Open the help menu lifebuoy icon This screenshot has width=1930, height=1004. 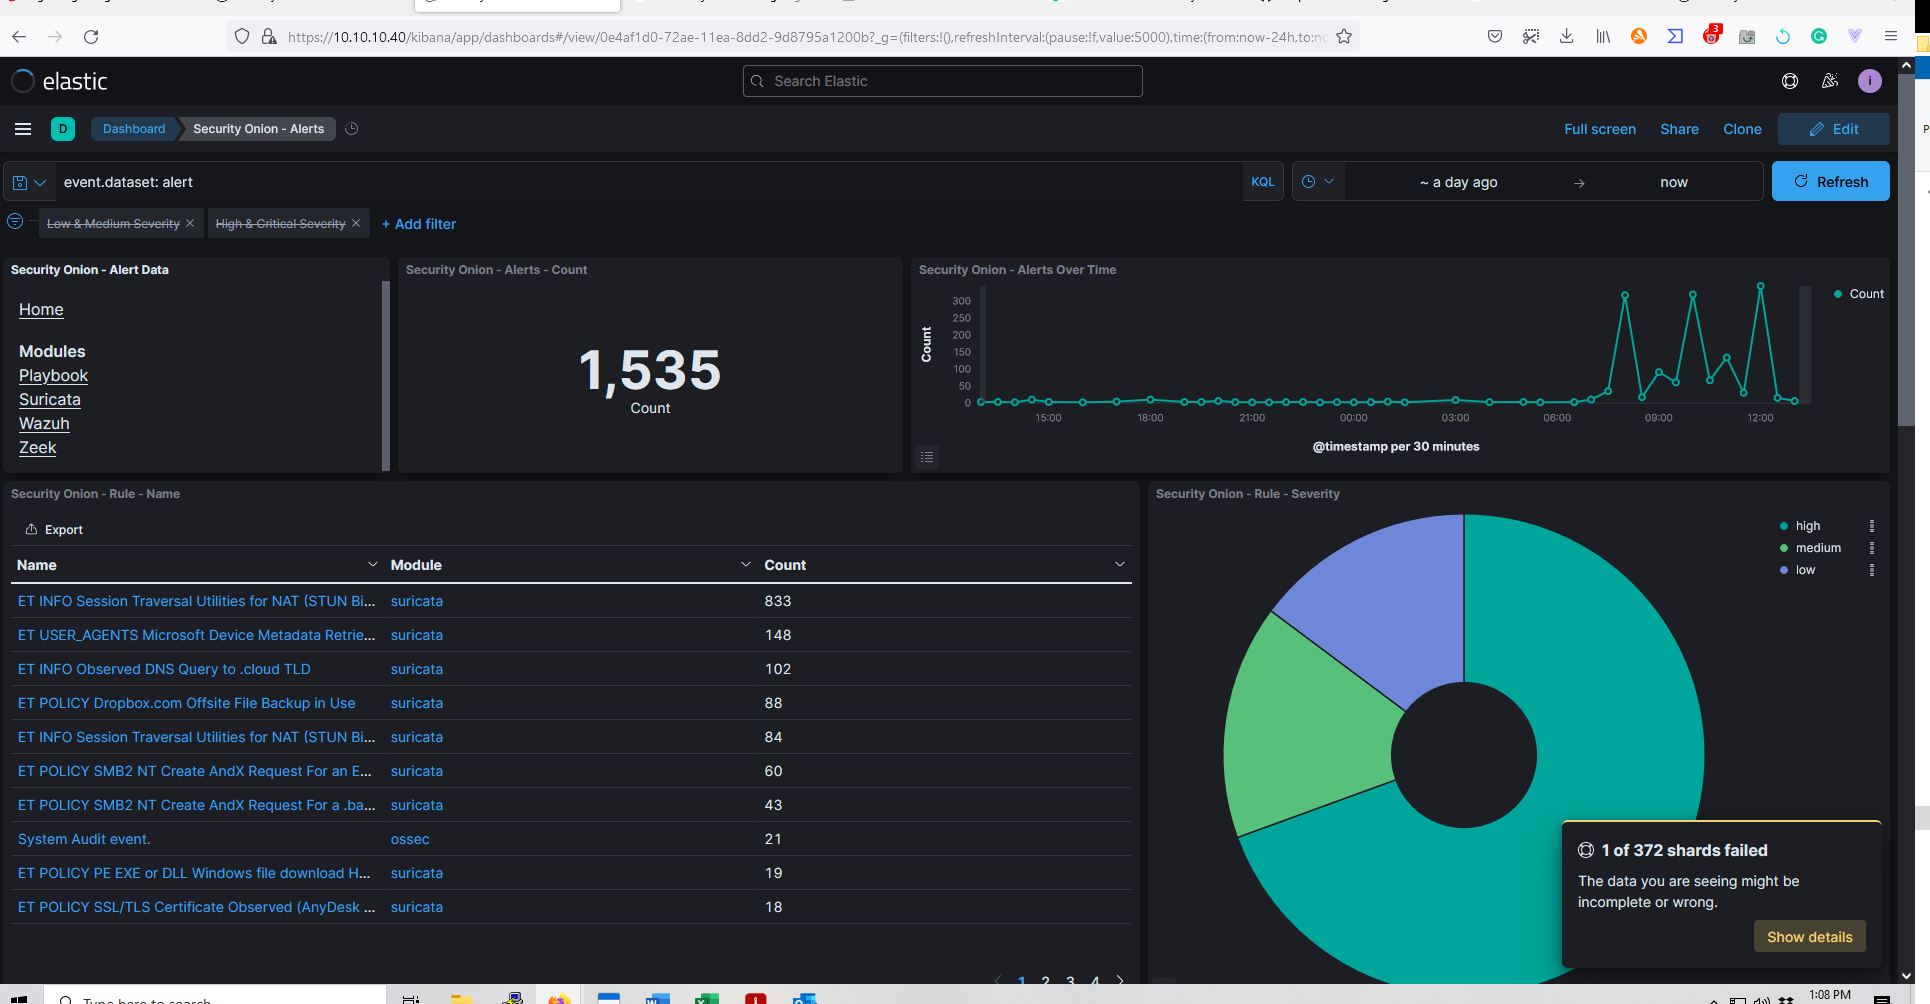[1790, 81]
